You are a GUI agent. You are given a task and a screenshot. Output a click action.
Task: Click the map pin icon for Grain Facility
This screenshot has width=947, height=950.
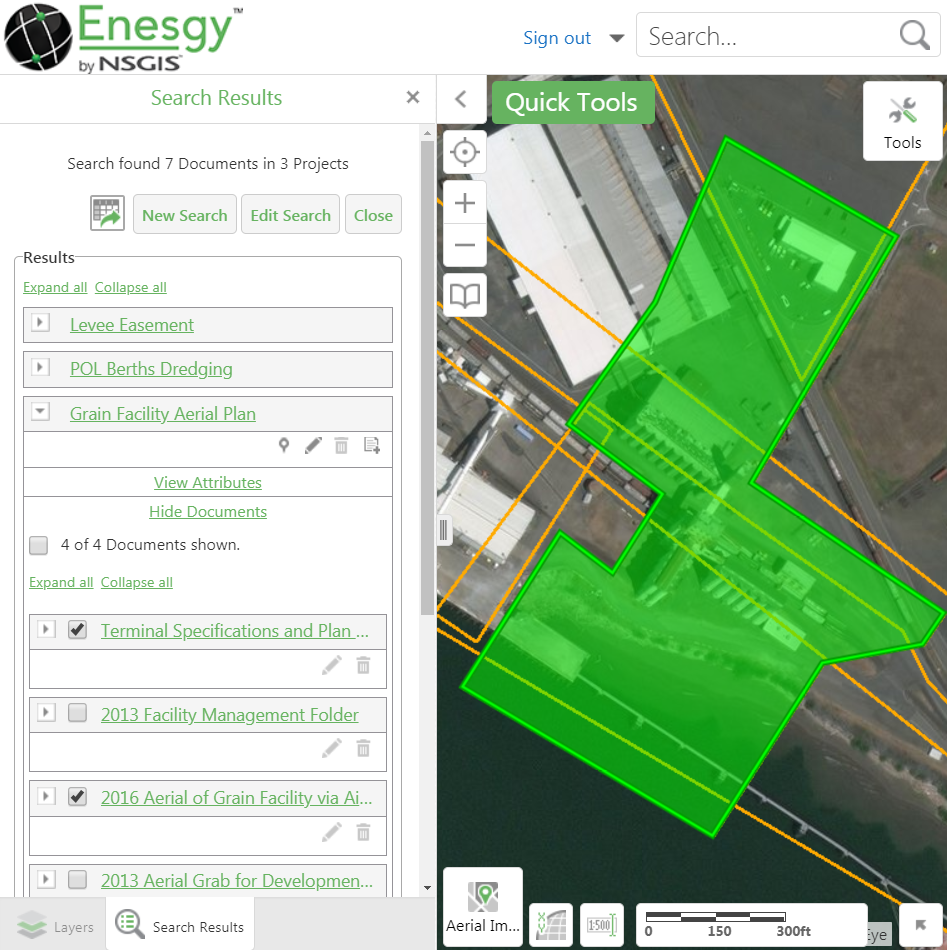(284, 445)
